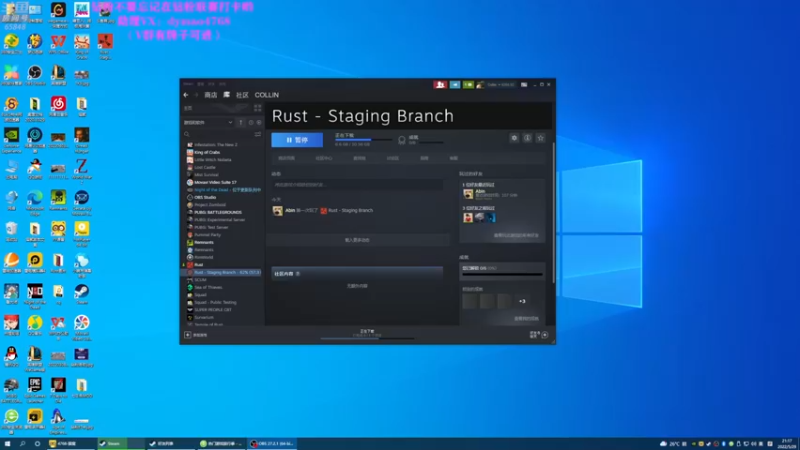Open advanced filter options icon beside search
Image resolution: width=800 pixels, height=450 pixels.
[258, 134]
